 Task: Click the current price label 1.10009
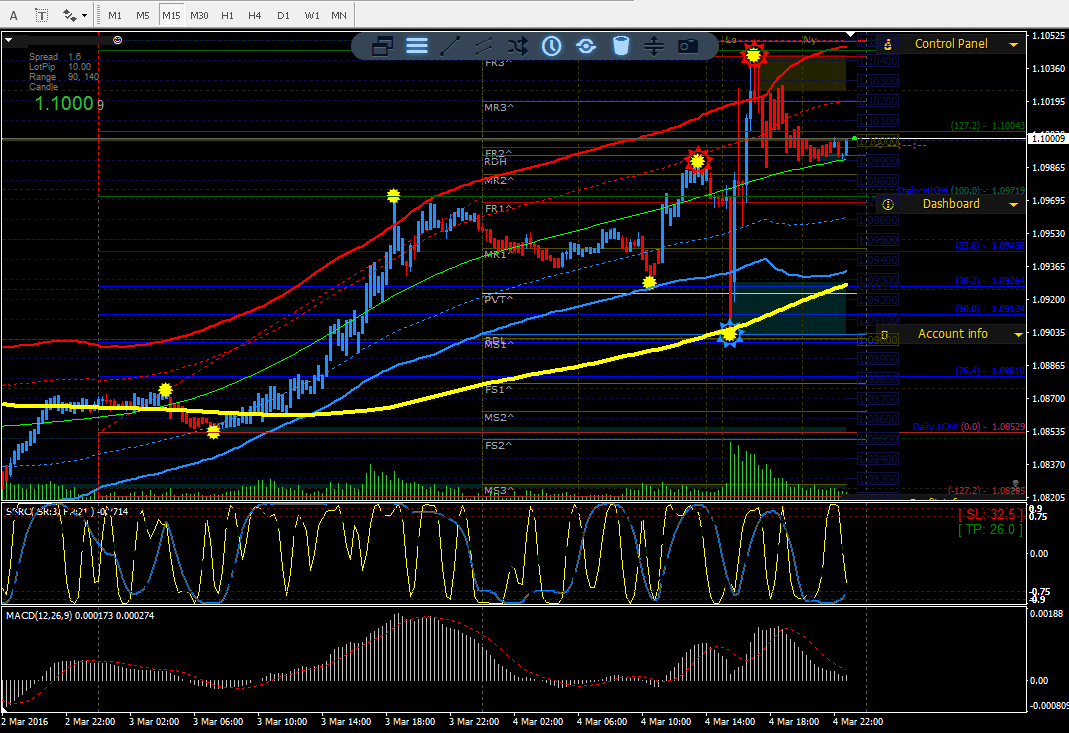point(1048,138)
